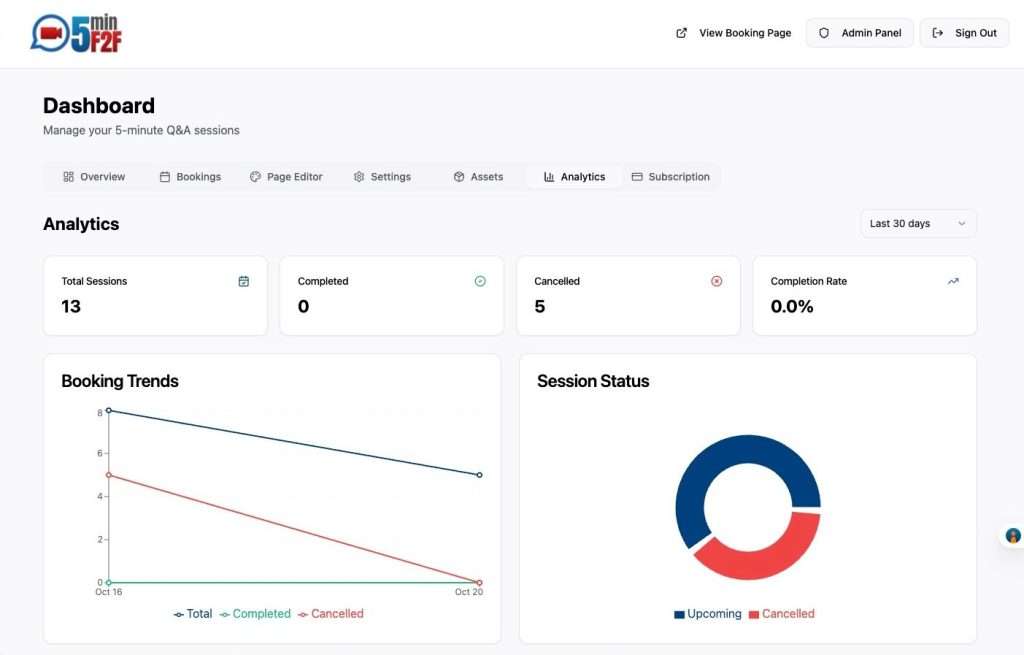Click the chevron arrow in date range selector
1024x655 pixels.
coord(961,223)
